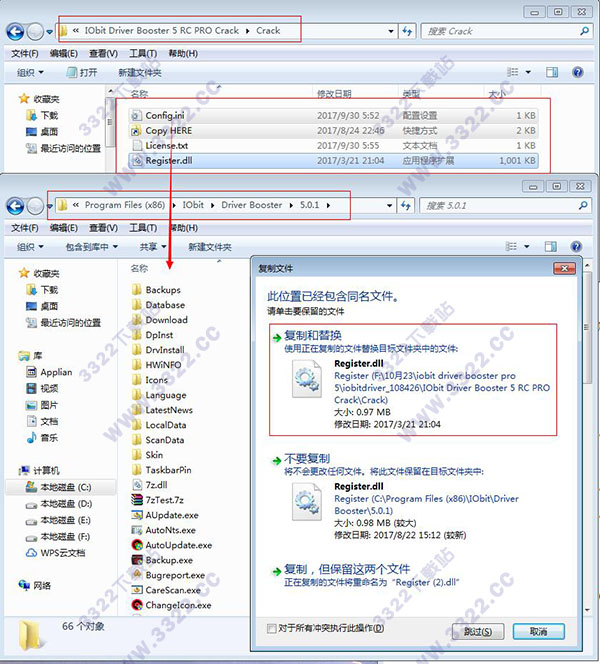Select the CareScan.exe file row
The height and width of the screenshot is (664, 600).
(166, 590)
